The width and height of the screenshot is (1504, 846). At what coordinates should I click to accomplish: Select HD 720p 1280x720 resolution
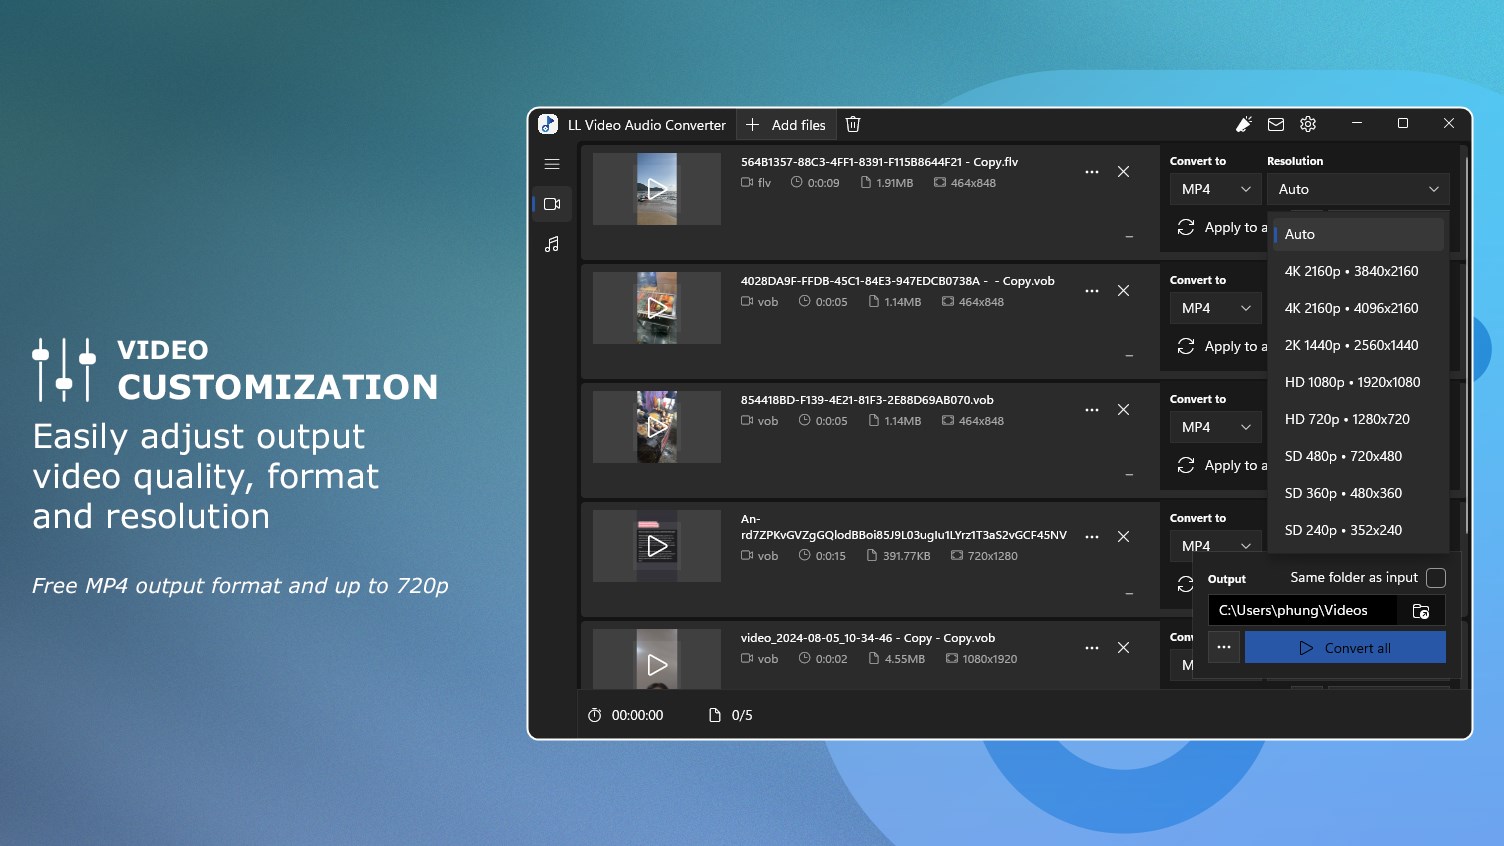point(1358,419)
